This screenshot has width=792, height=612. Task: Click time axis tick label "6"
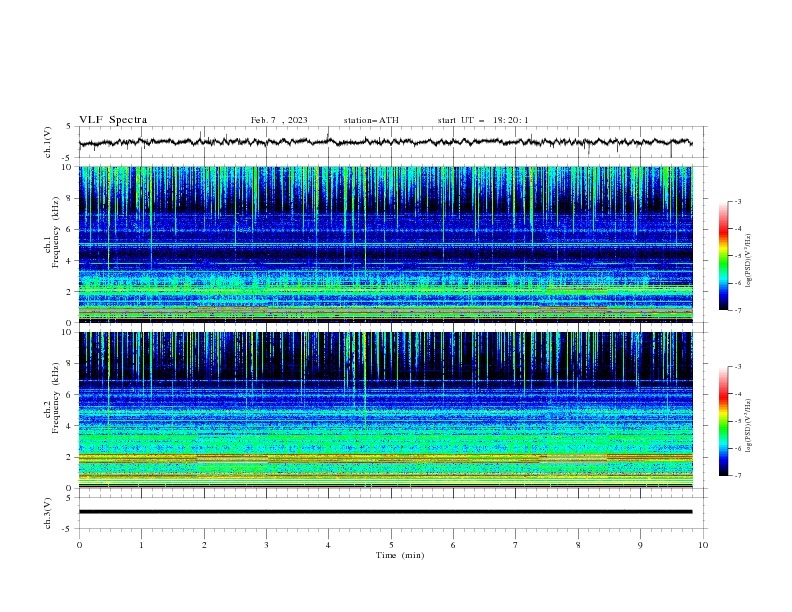pos(453,545)
